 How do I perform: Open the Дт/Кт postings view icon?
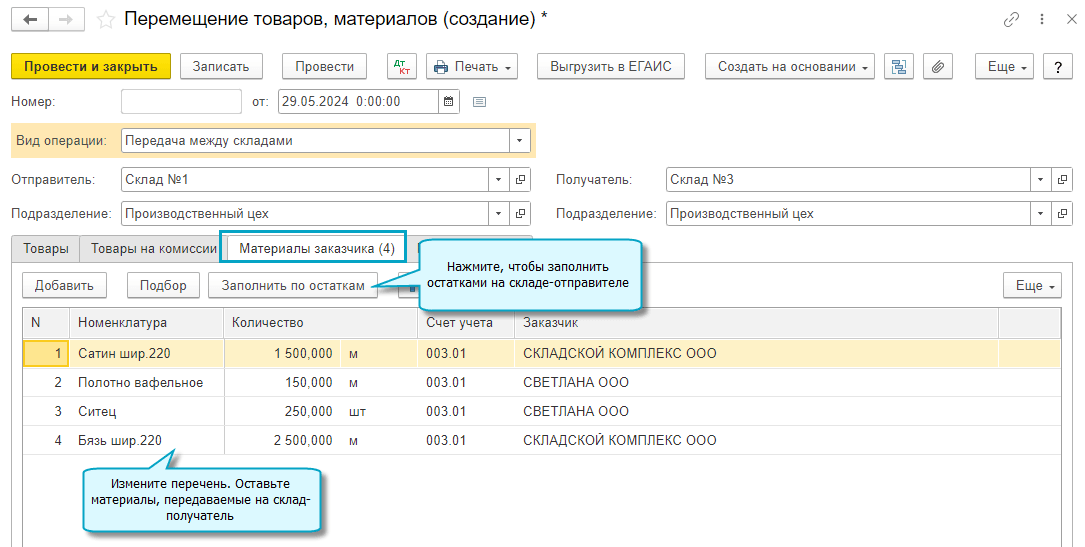[x=402, y=67]
